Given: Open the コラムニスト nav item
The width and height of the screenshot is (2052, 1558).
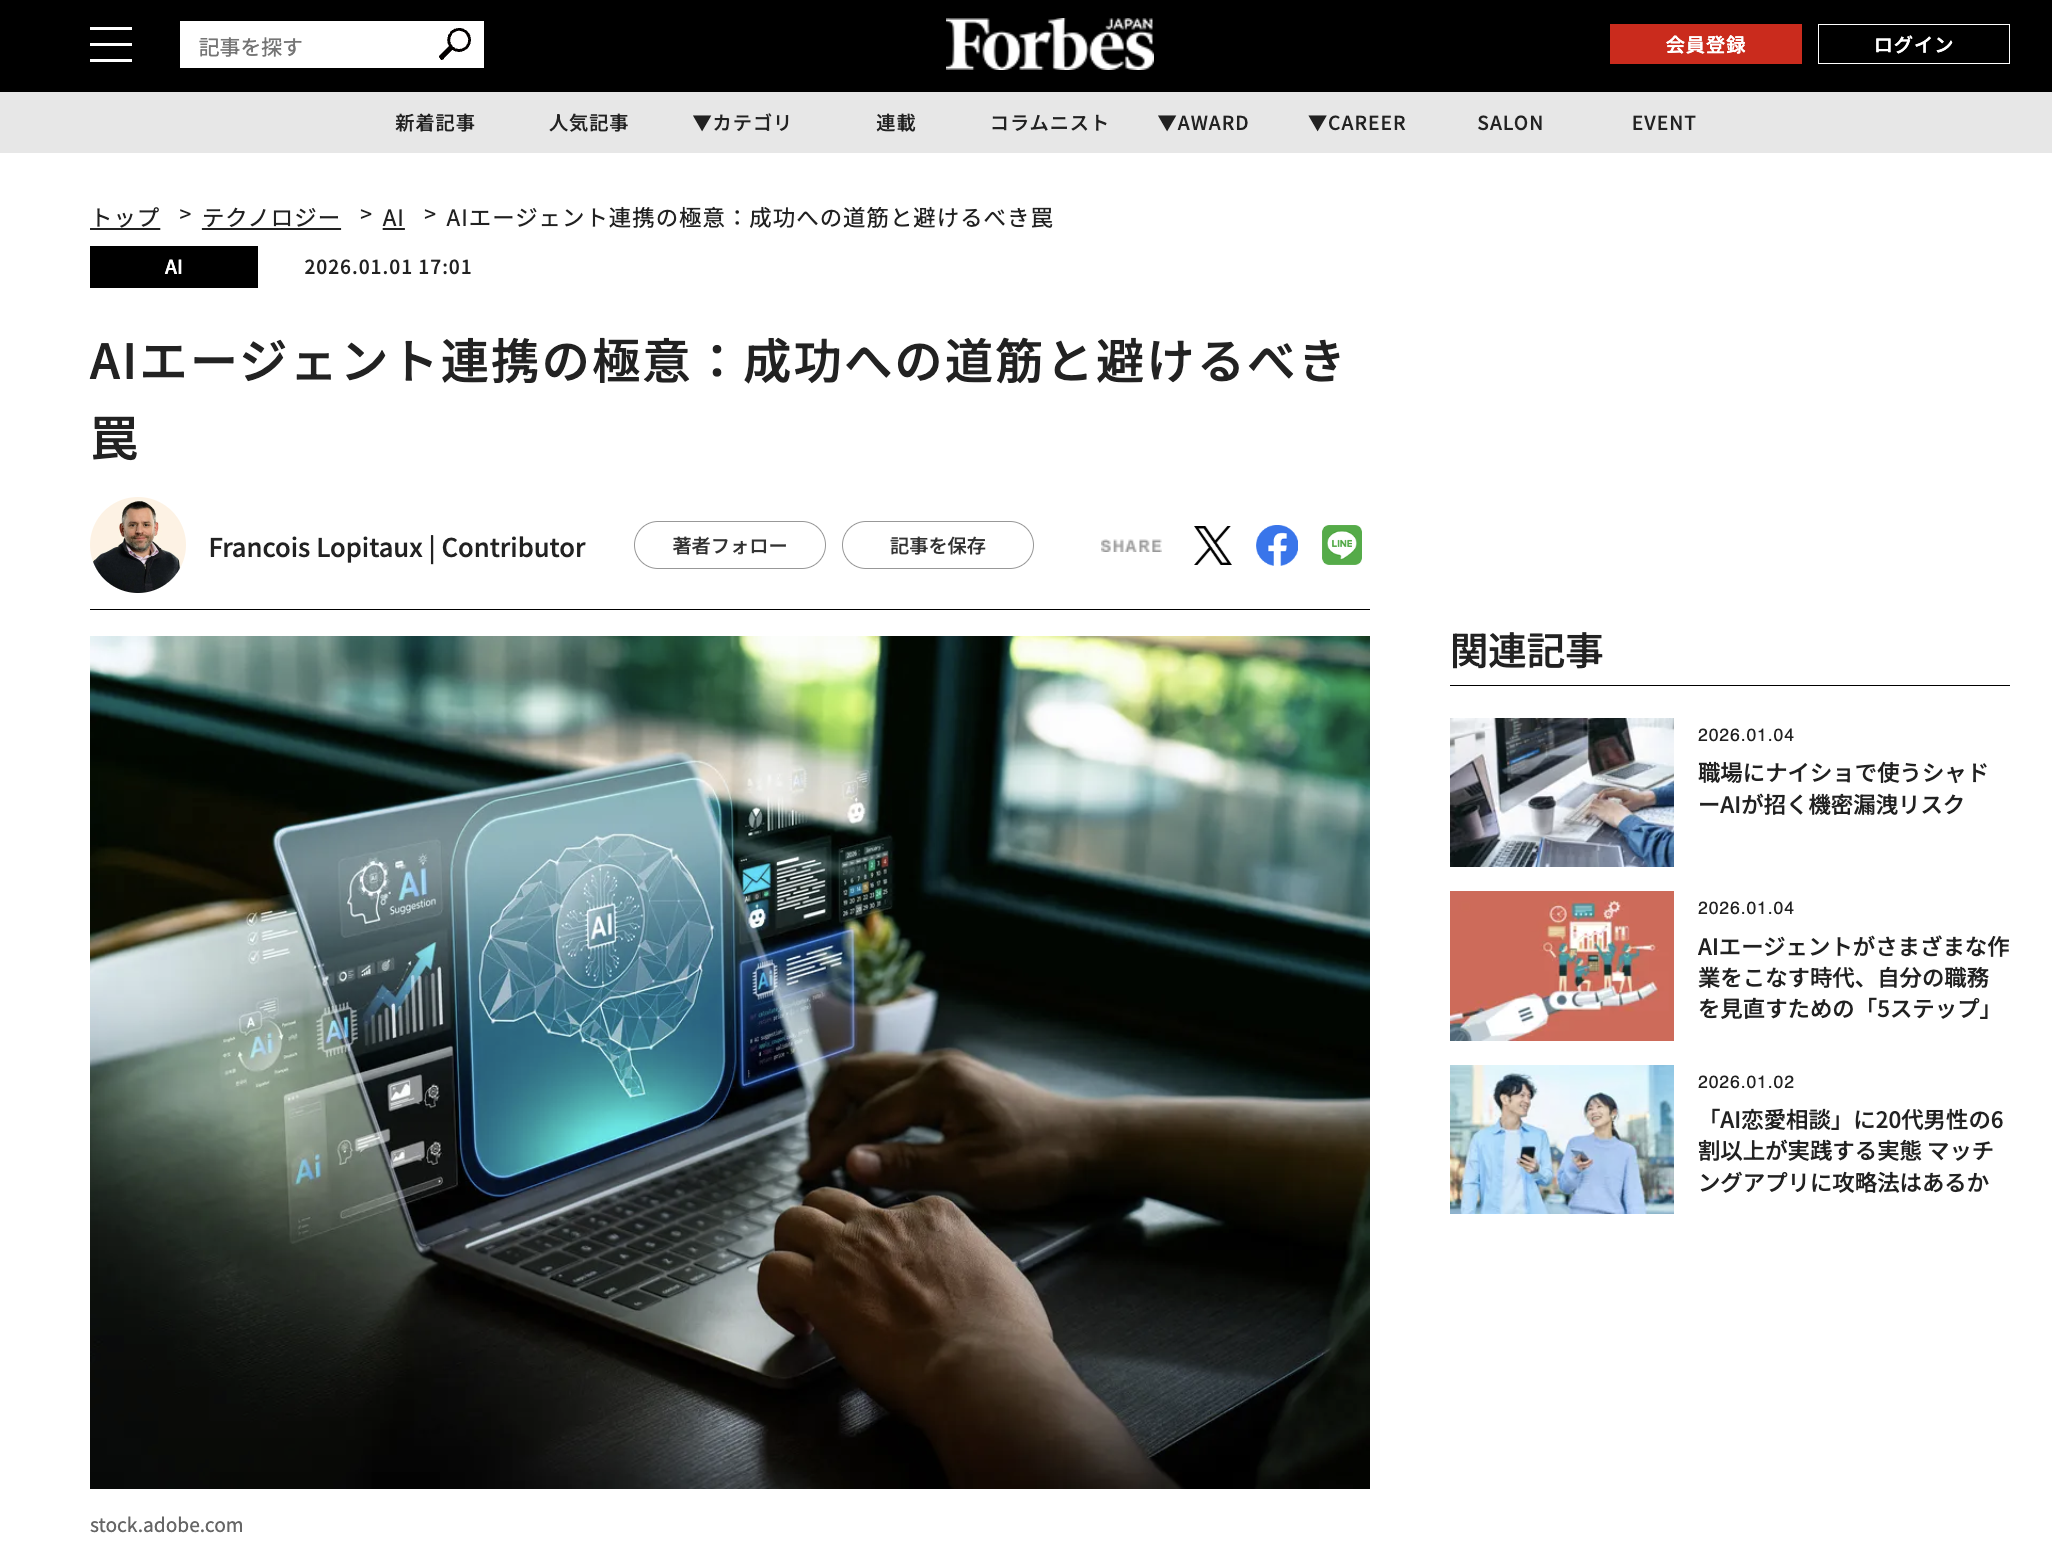Looking at the screenshot, I should [x=1049, y=123].
